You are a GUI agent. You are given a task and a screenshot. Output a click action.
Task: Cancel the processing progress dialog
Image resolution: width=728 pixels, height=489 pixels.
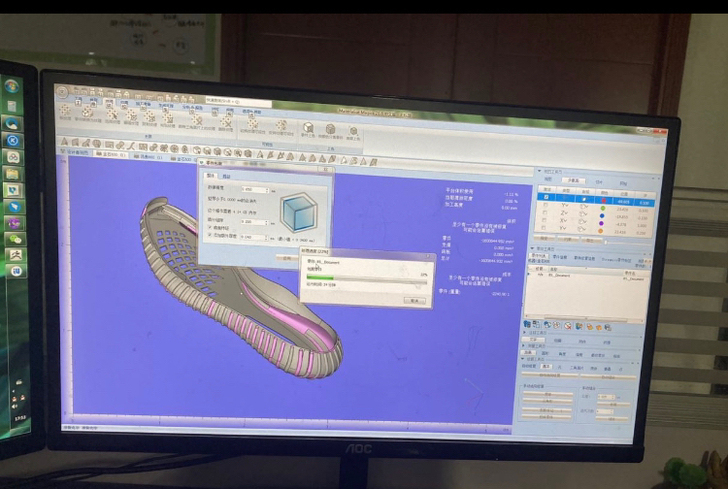[414, 300]
